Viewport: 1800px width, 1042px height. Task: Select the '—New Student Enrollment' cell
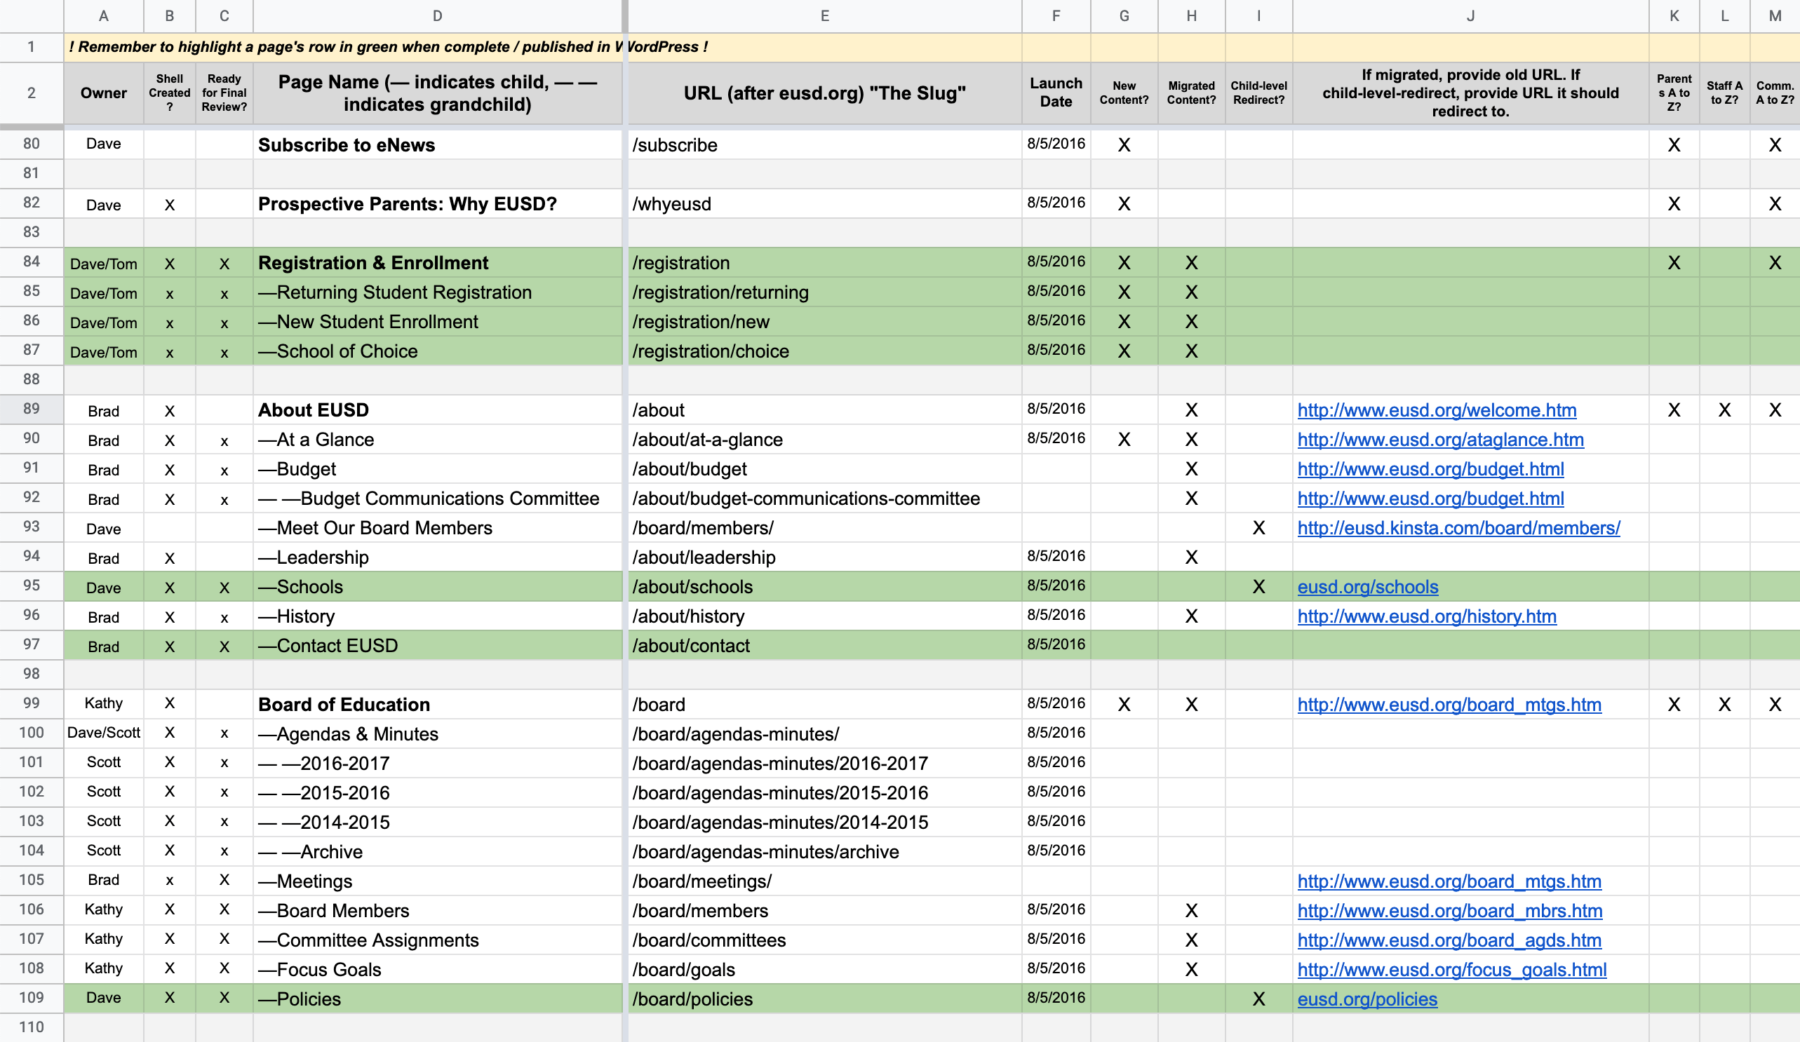437,322
